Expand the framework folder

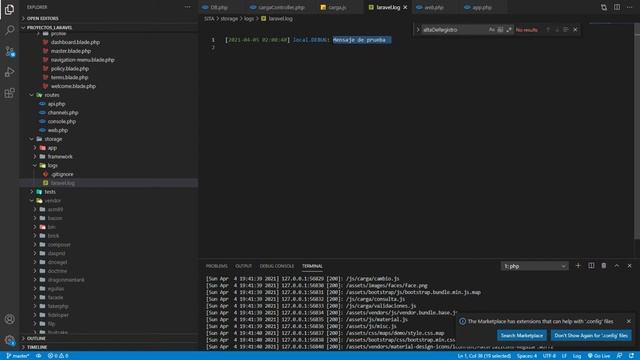click(60, 157)
